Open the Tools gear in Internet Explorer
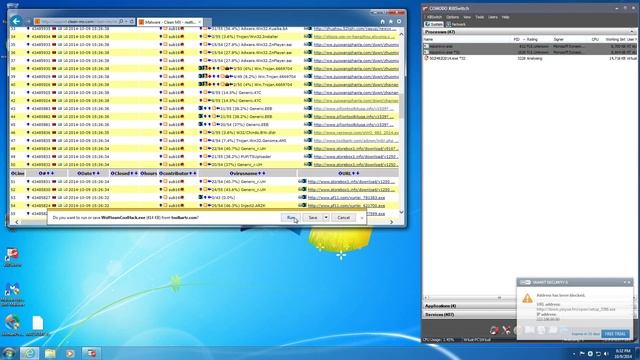The width and height of the screenshot is (640, 360). 399,22
